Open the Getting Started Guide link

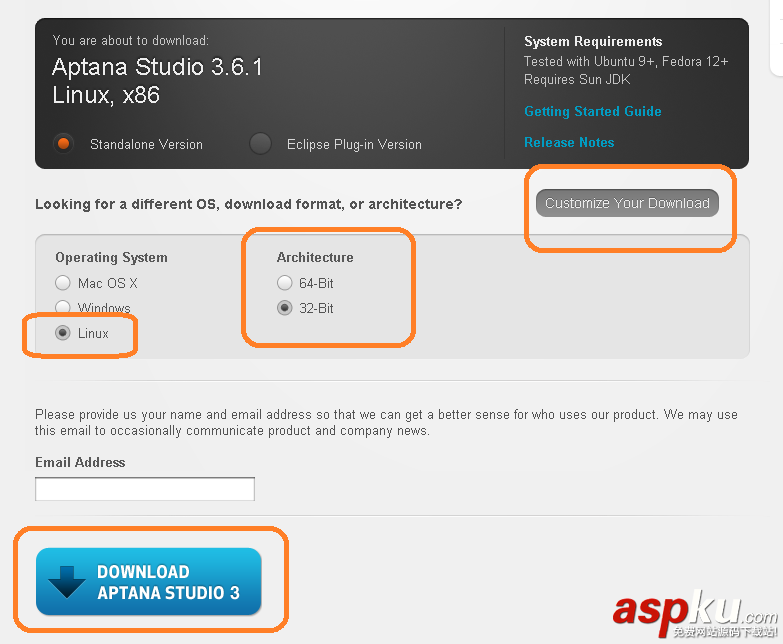(x=593, y=111)
